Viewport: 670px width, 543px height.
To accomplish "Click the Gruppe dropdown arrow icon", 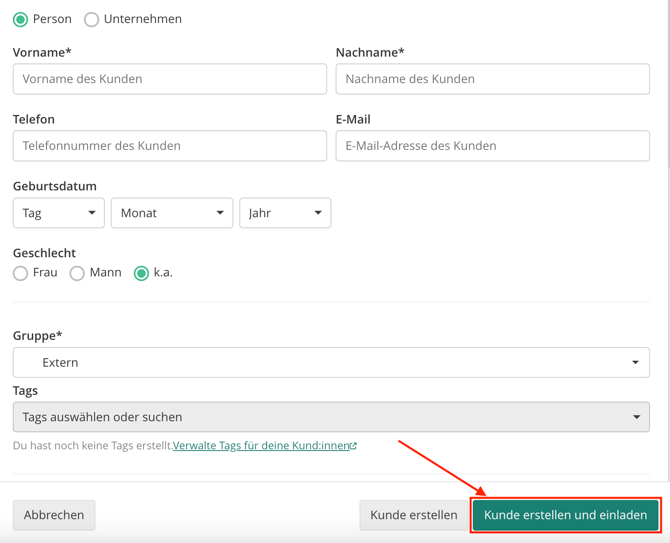I will point(635,363).
